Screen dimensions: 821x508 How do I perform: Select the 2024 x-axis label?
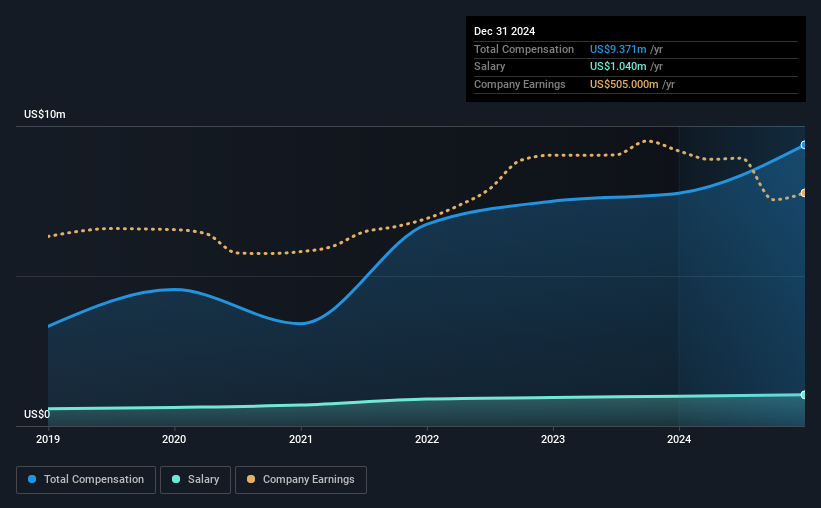coord(679,439)
